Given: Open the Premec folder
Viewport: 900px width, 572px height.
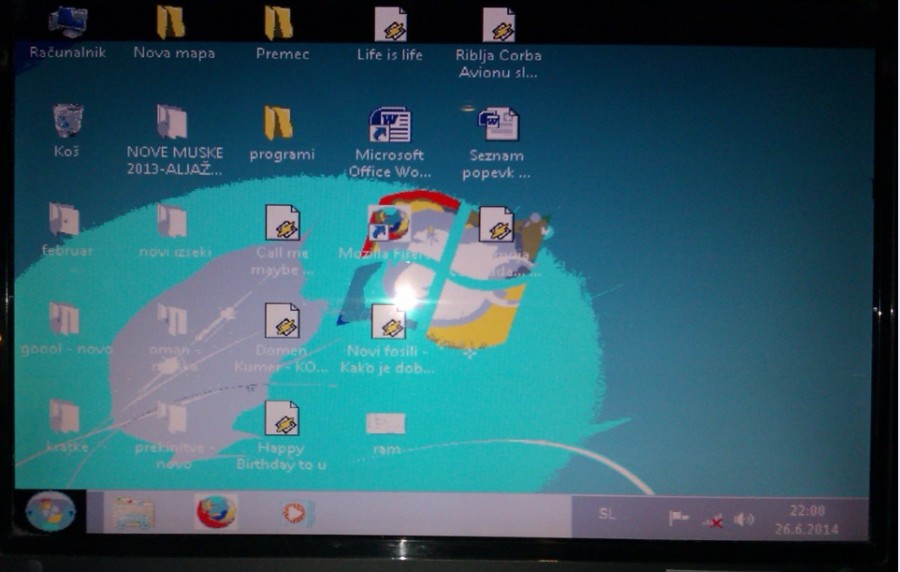Looking at the screenshot, I should [x=281, y=22].
